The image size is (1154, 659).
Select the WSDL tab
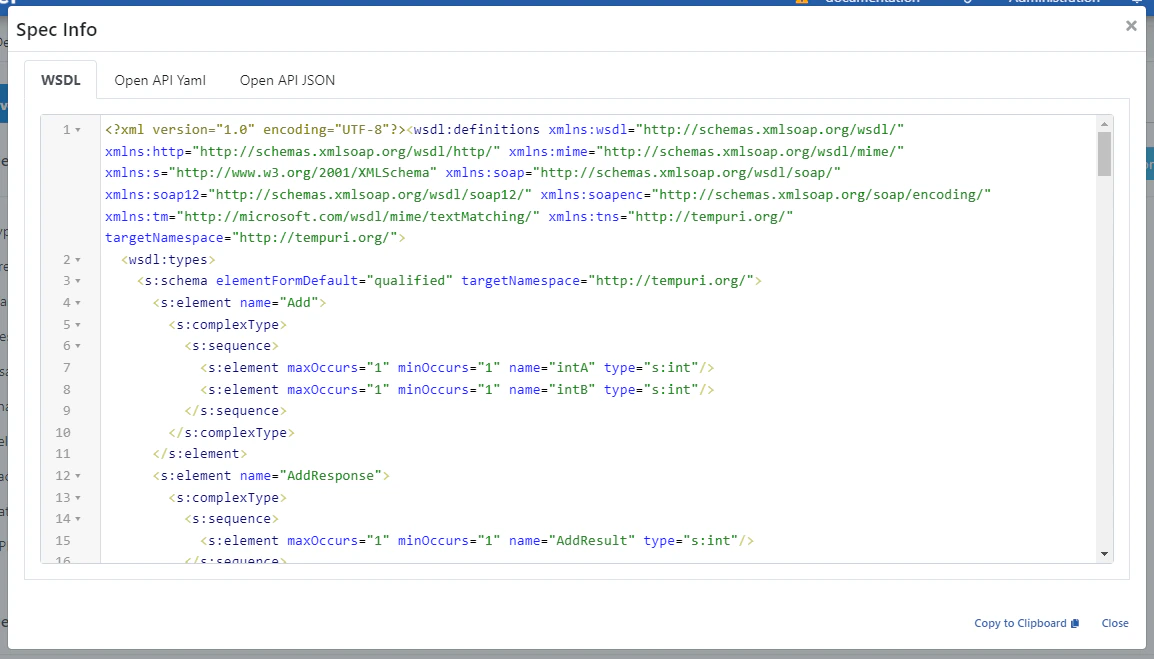click(61, 79)
